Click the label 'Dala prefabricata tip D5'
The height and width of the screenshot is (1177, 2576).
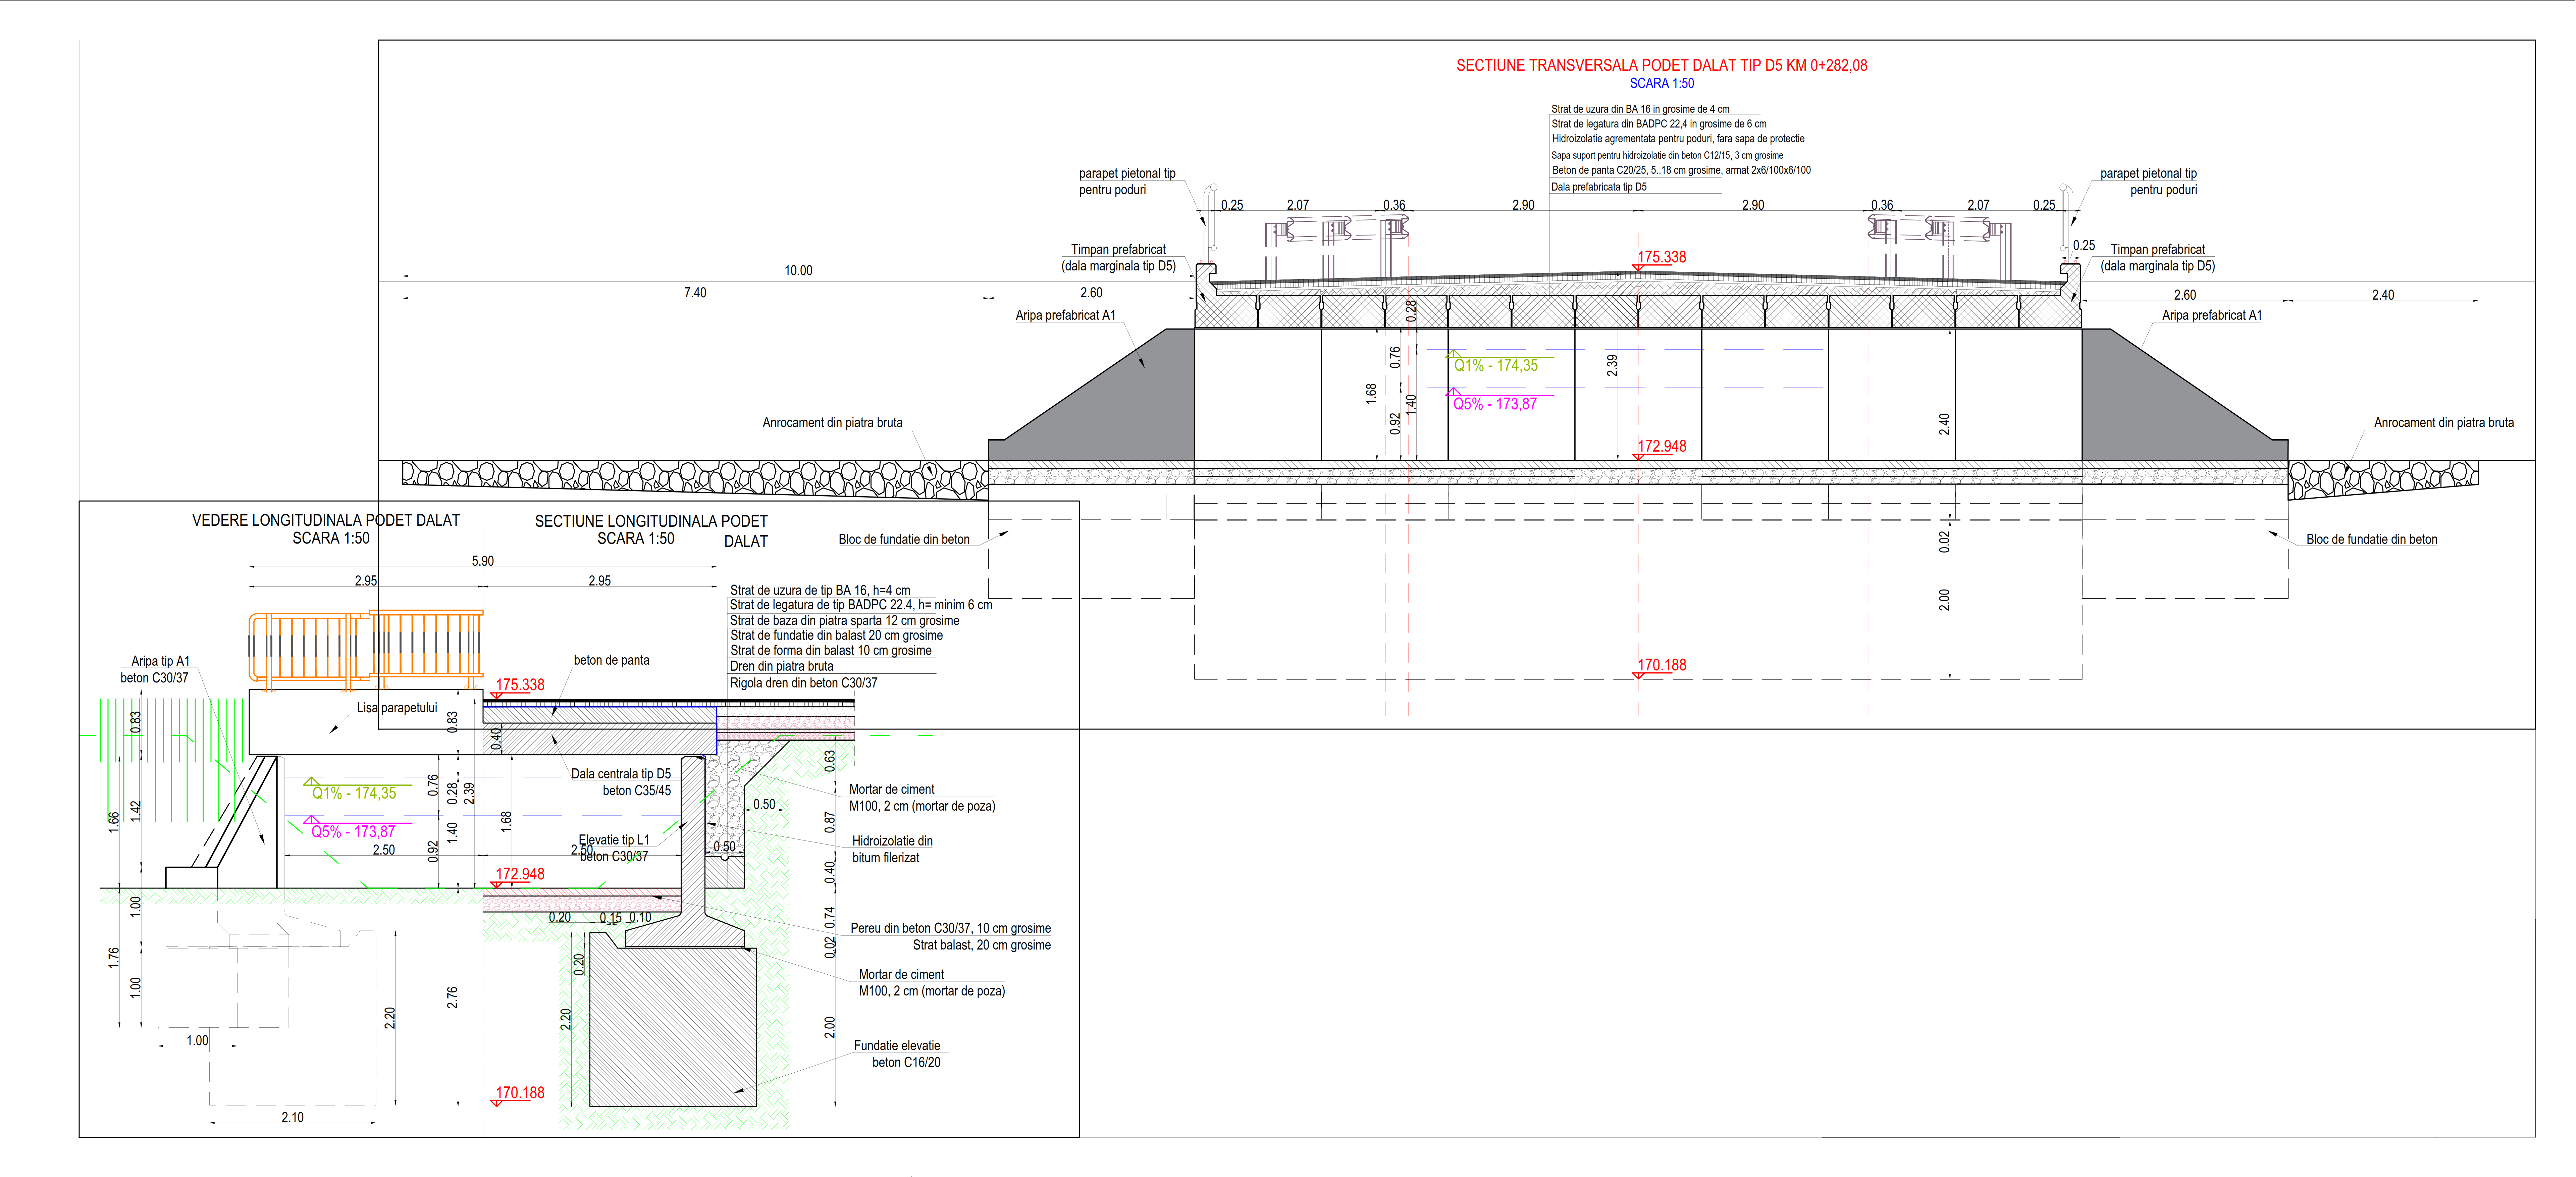1599,187
